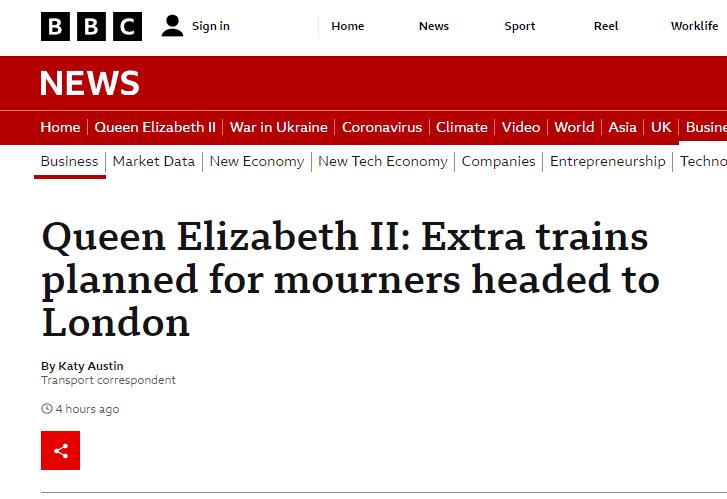Screen dimensions: 727x499
Task: Open the Climate news section
Action: point(462,127)
